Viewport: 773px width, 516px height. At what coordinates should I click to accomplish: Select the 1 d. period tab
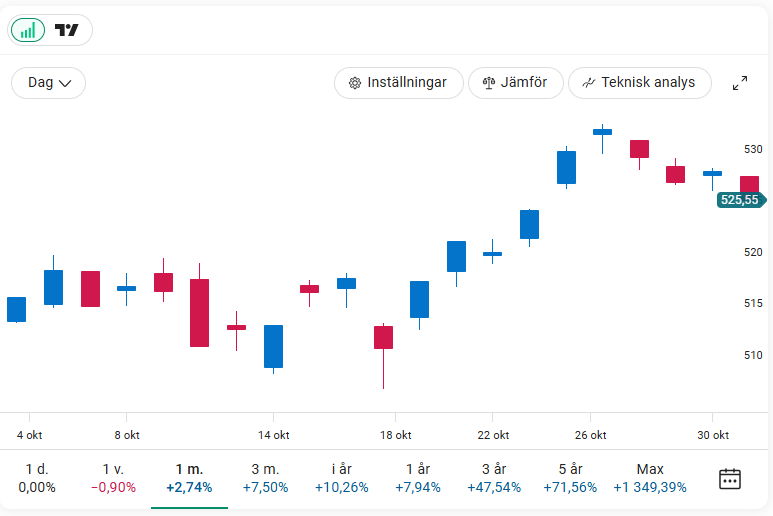point(37,478)
